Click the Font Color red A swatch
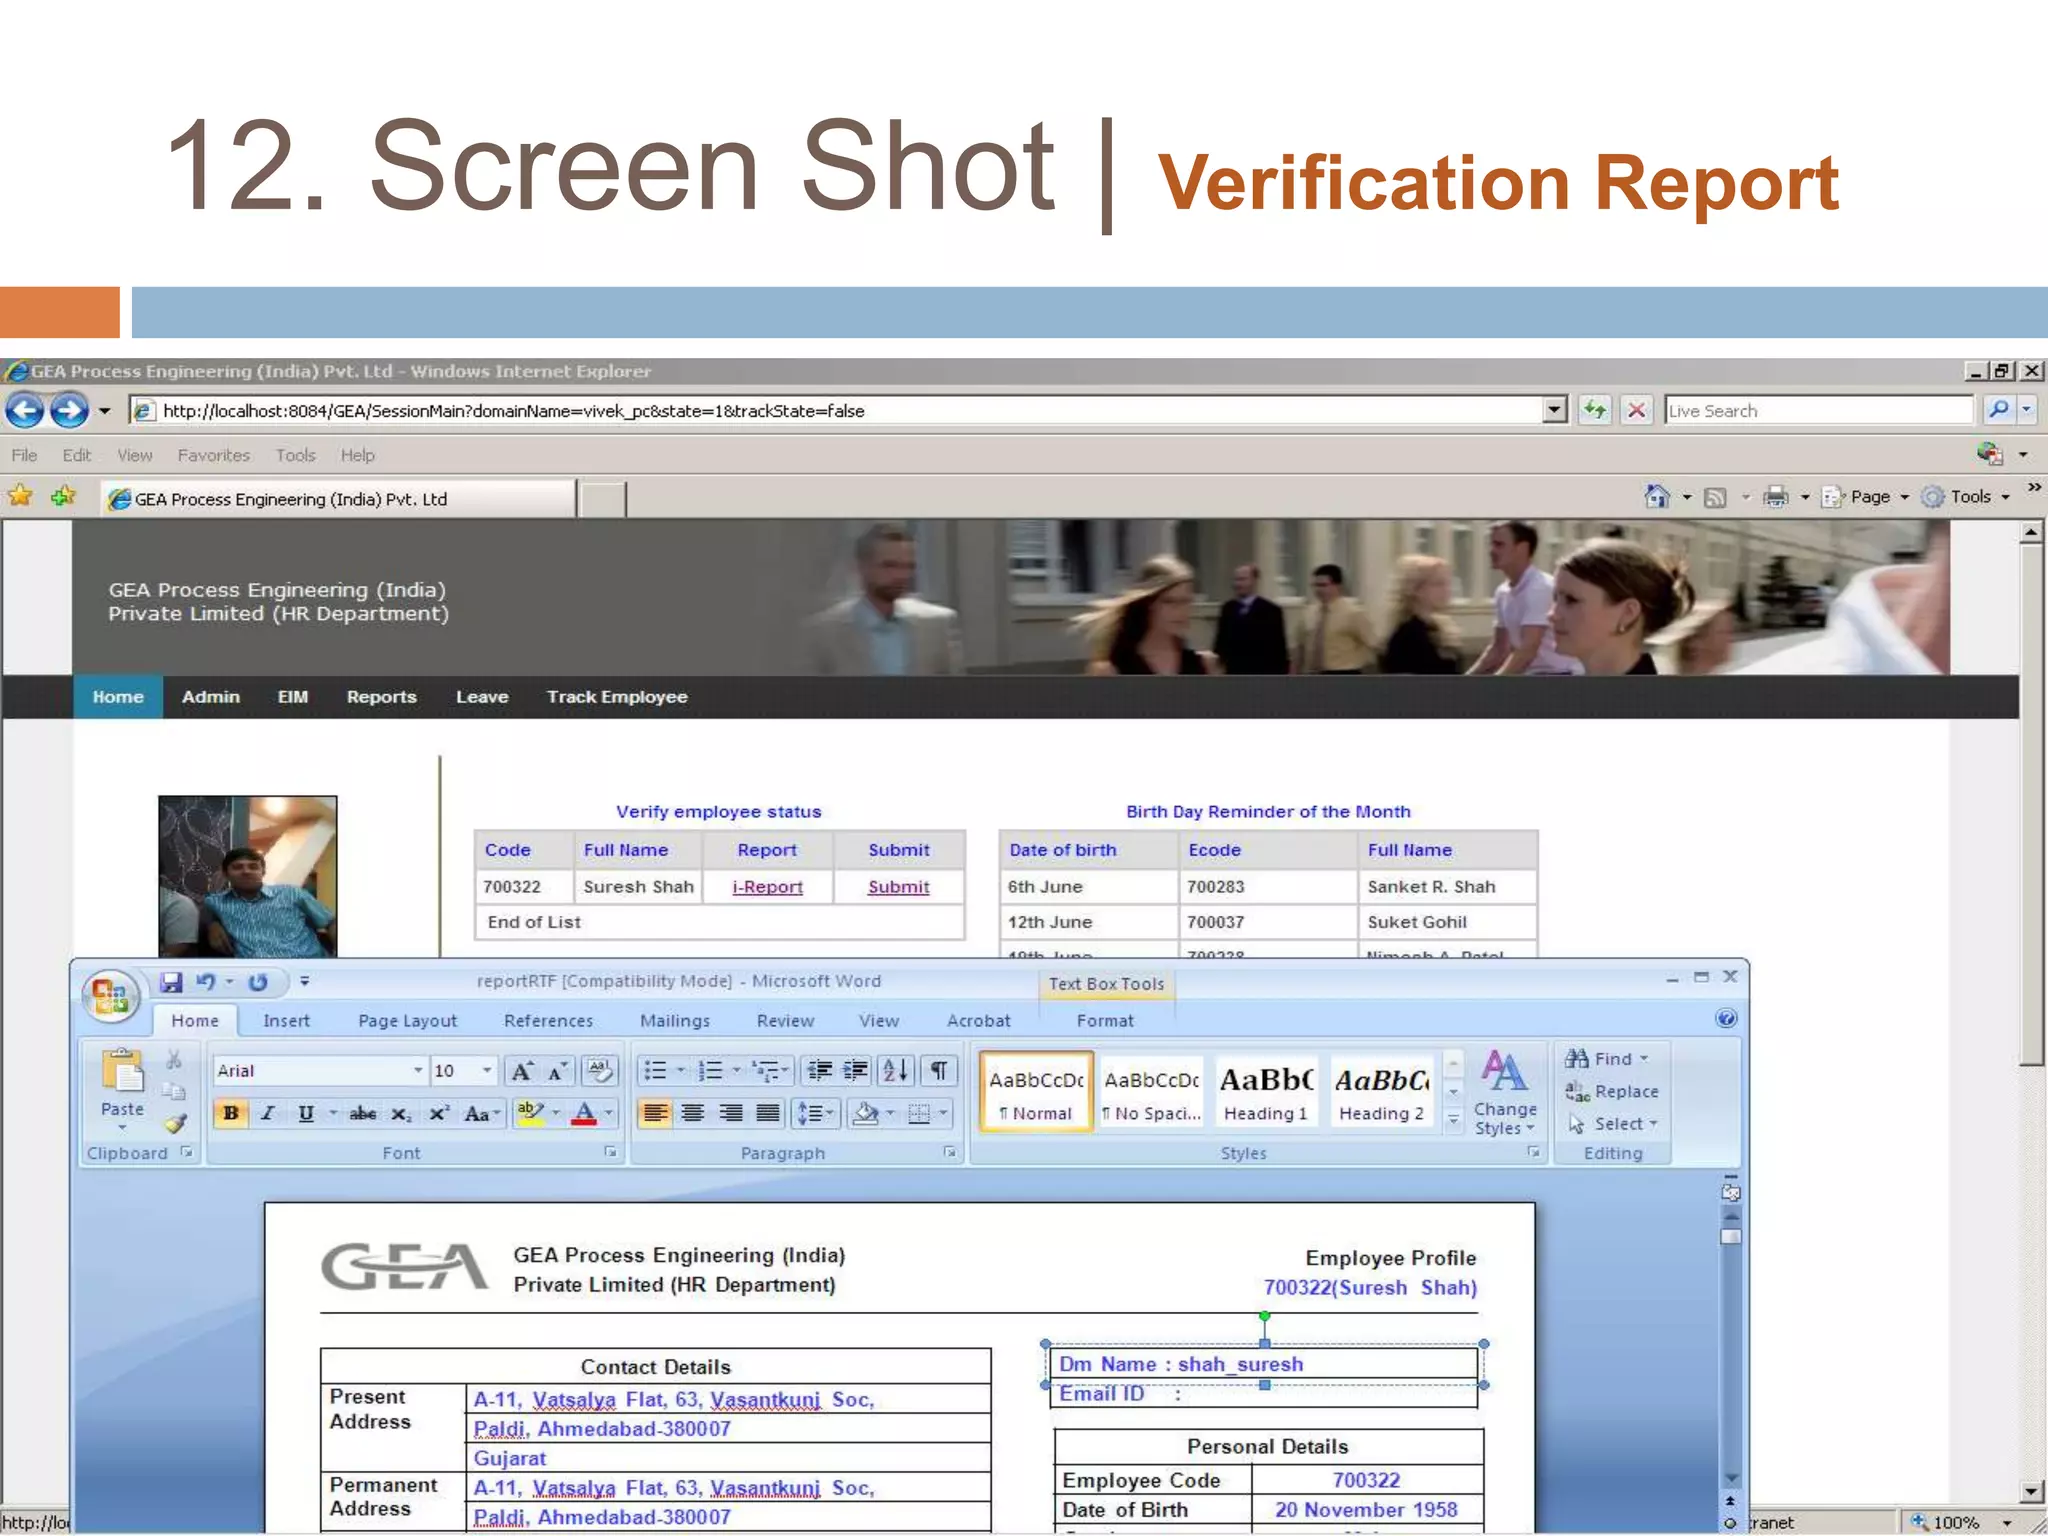Image resolution: width=2048 pixels, height=1536 pixels. (x=585, y=1113)
